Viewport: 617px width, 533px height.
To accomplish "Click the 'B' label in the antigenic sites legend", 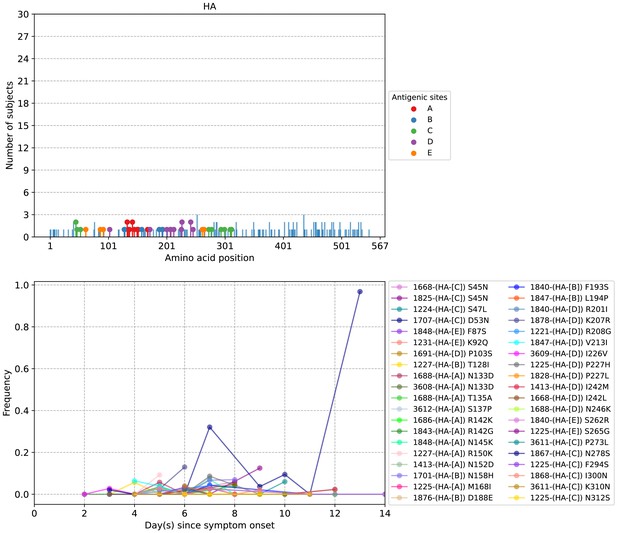I will (430, 120).
